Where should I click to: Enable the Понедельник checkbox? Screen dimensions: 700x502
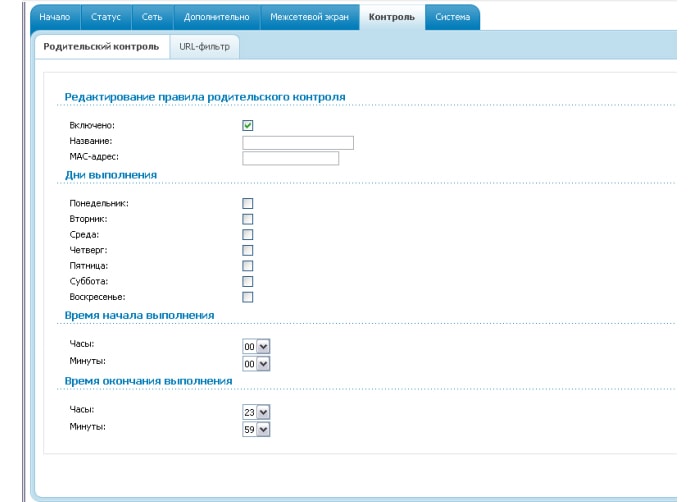(248, 204)
